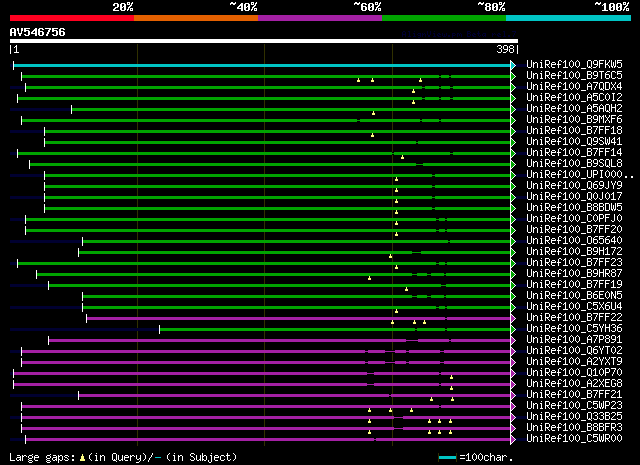This screenshot has height=465, width=640.
Task: Click the arrow end of the C5WR00 row
Action: tap(513, 439)
